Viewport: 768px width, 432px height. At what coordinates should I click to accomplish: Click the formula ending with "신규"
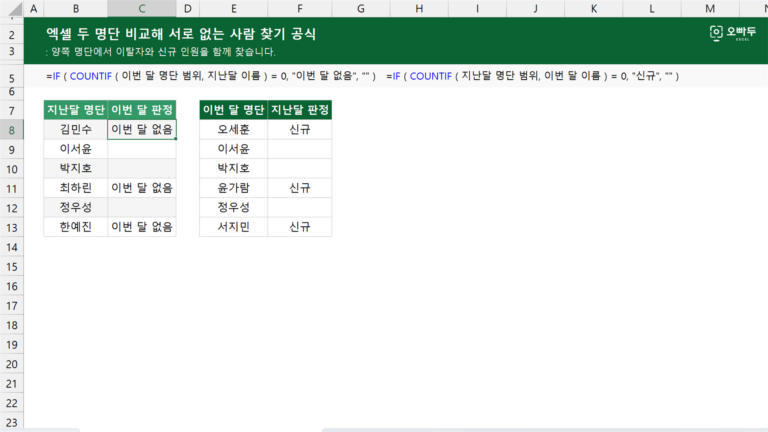tap(532, 76)
